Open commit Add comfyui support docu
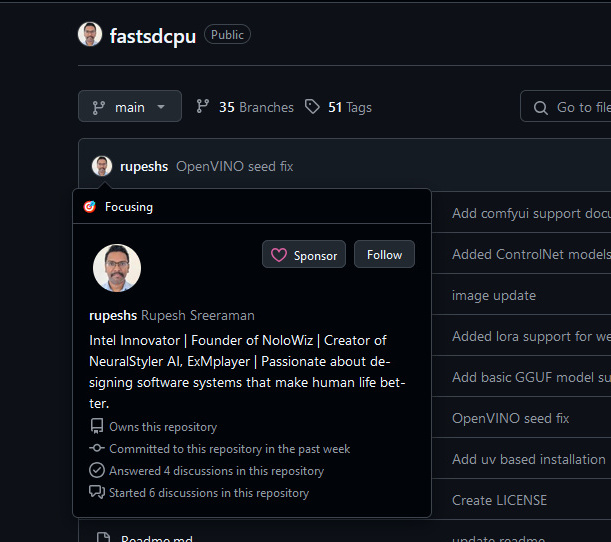Screen dimensions: 611x542 531,214
